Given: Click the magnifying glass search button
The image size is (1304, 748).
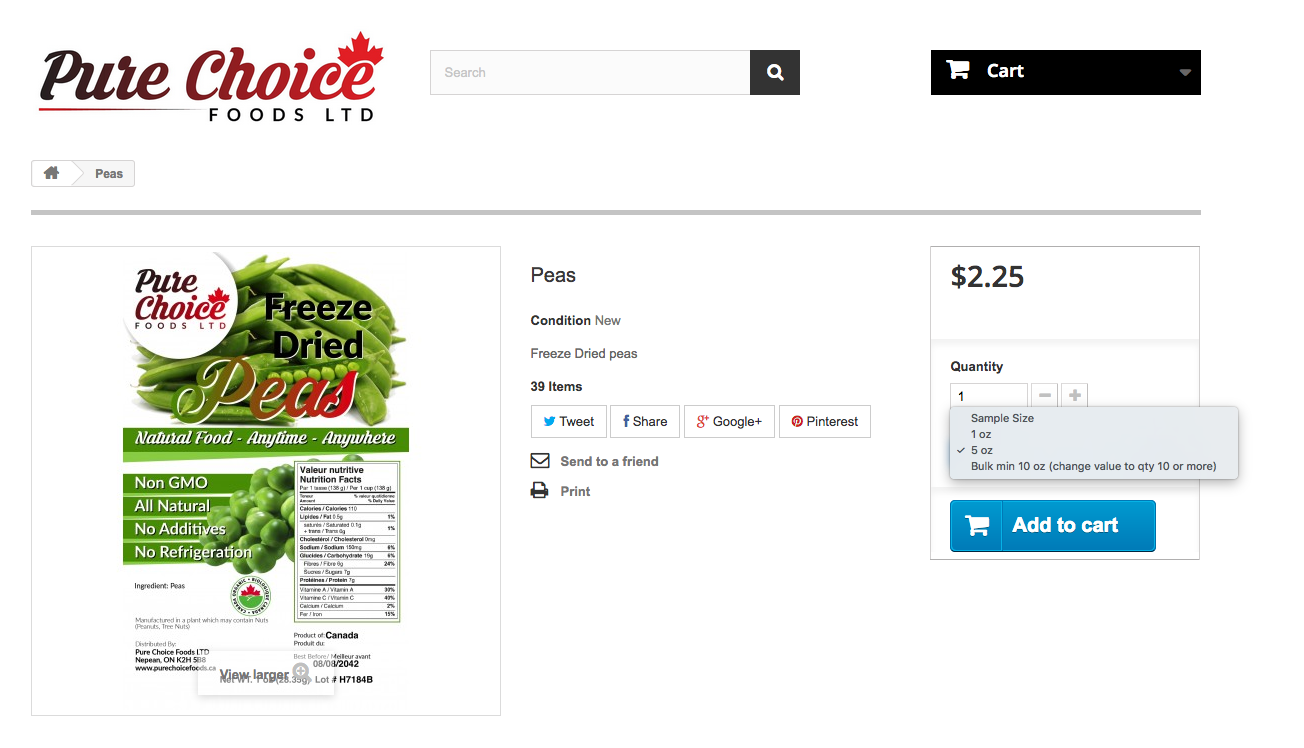Looking at the screenshot, I should click(x=775, y=73).
